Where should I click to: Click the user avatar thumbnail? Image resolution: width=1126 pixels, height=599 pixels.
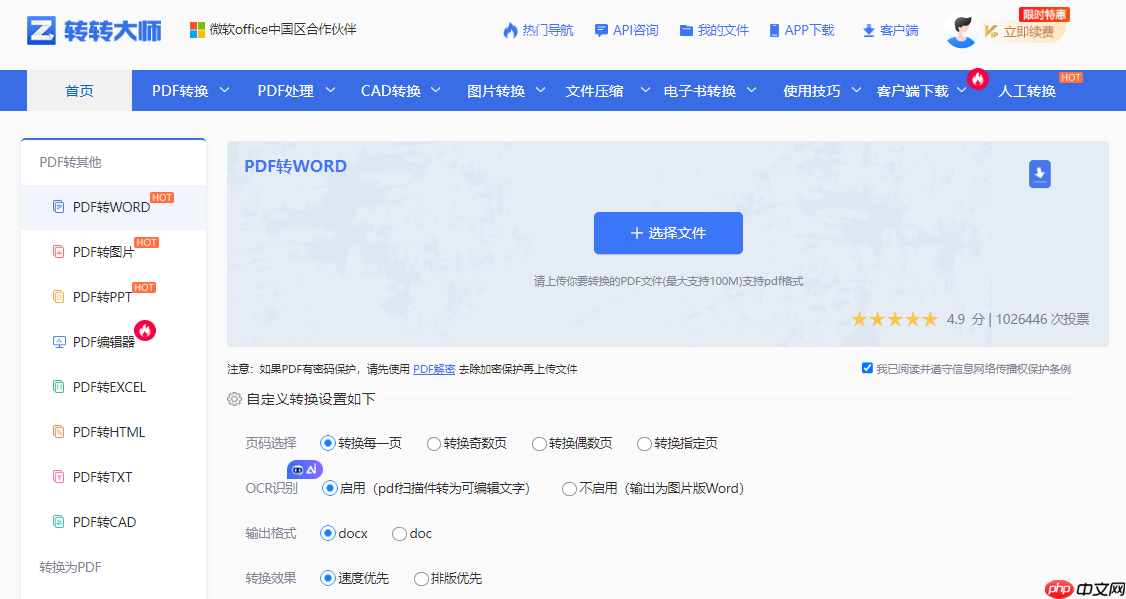pyautogui.click(x=961, y=30)
